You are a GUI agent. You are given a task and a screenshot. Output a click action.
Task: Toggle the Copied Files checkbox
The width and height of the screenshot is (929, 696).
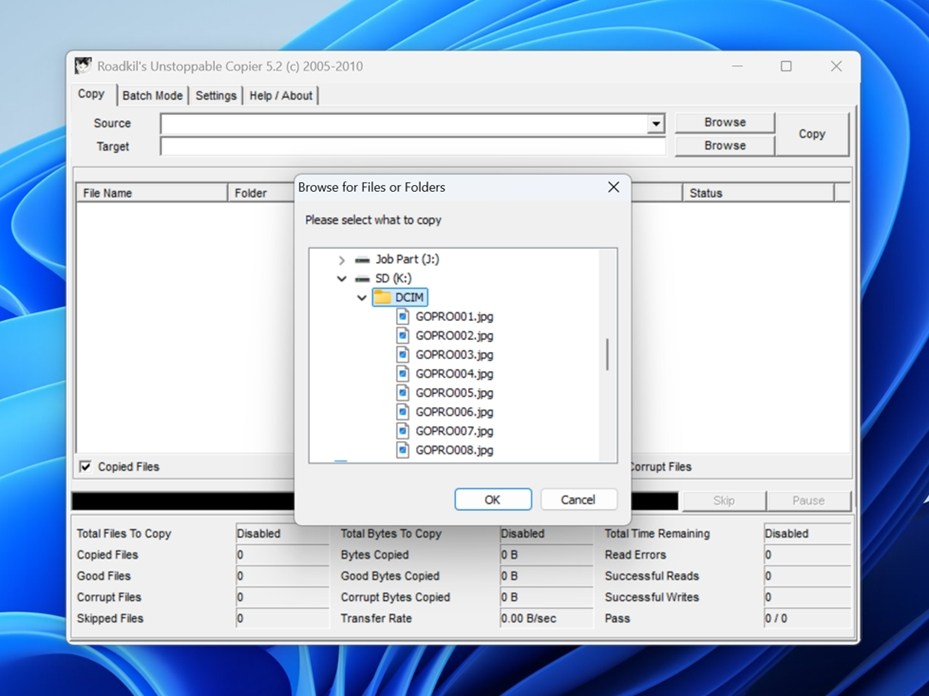(85, 467)
